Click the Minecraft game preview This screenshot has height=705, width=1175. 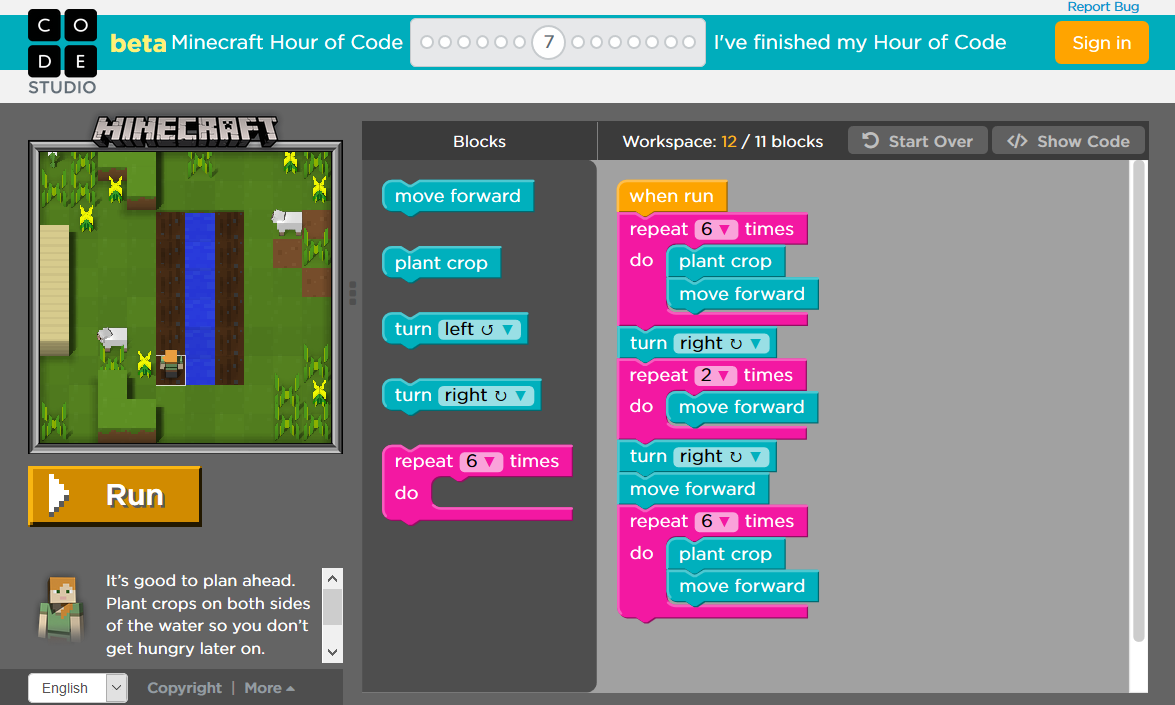(185, 297)
